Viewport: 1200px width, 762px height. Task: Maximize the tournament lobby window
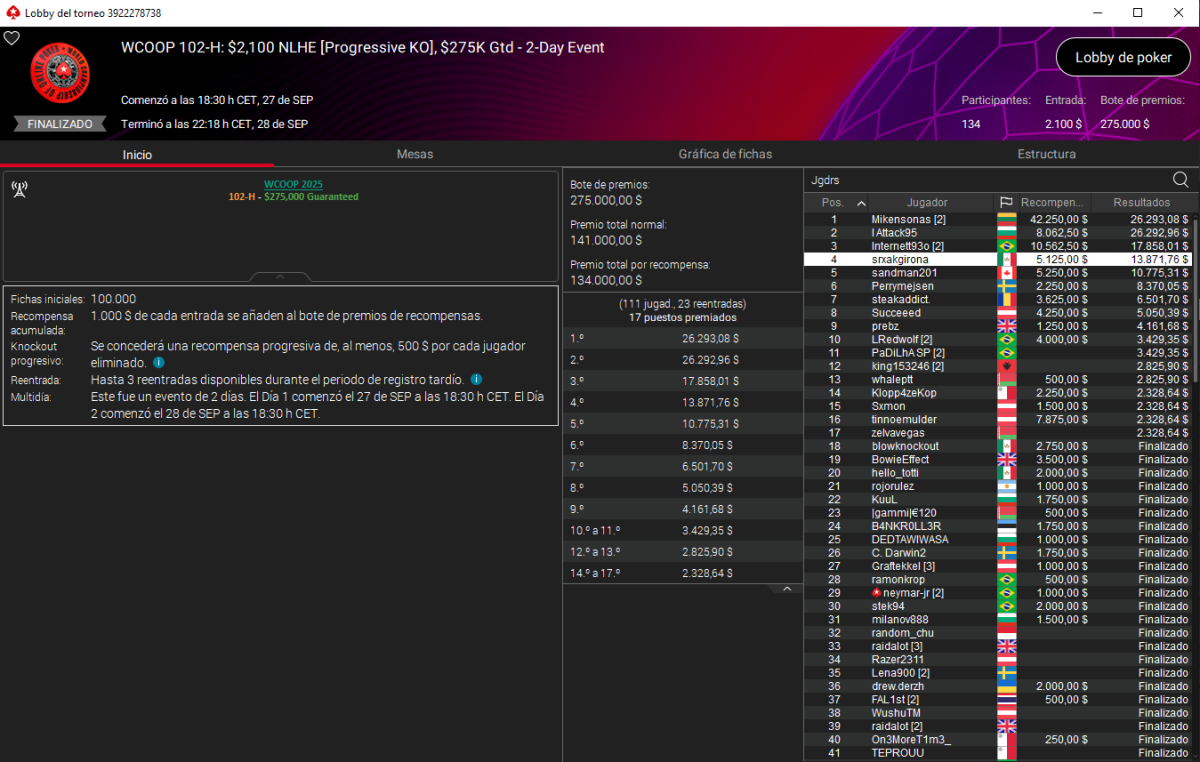[x=1137, y=13]
